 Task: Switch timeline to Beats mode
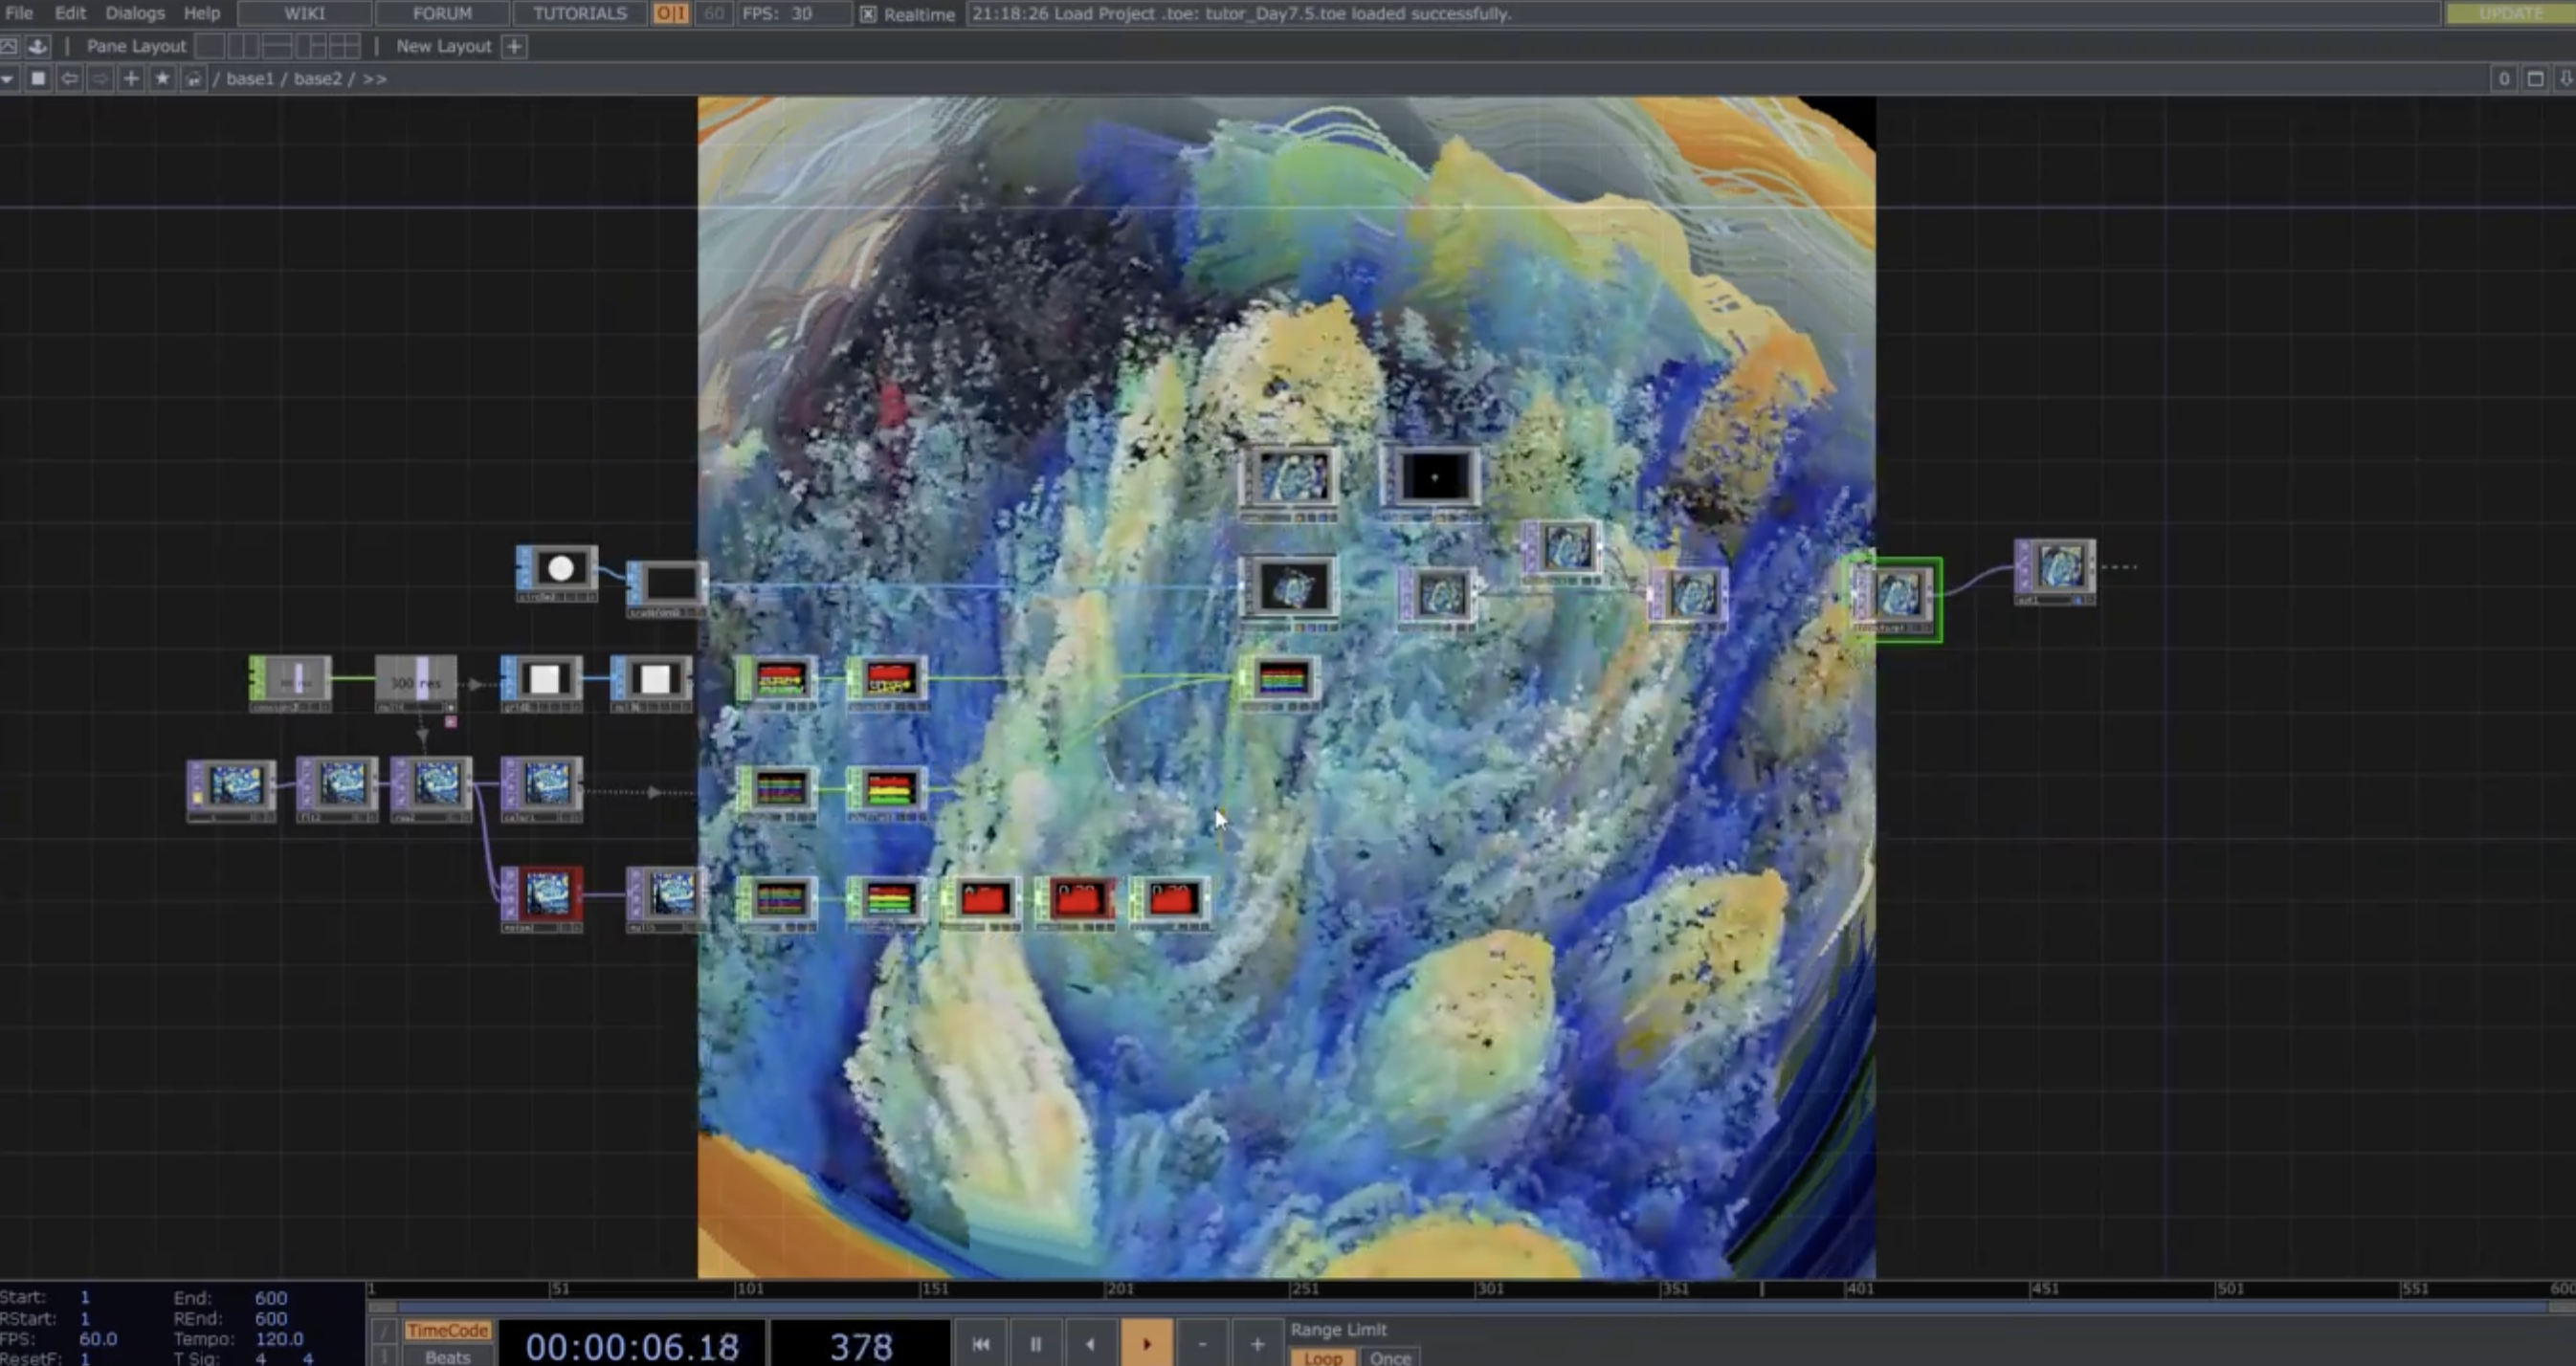[x=447, y=1356]
